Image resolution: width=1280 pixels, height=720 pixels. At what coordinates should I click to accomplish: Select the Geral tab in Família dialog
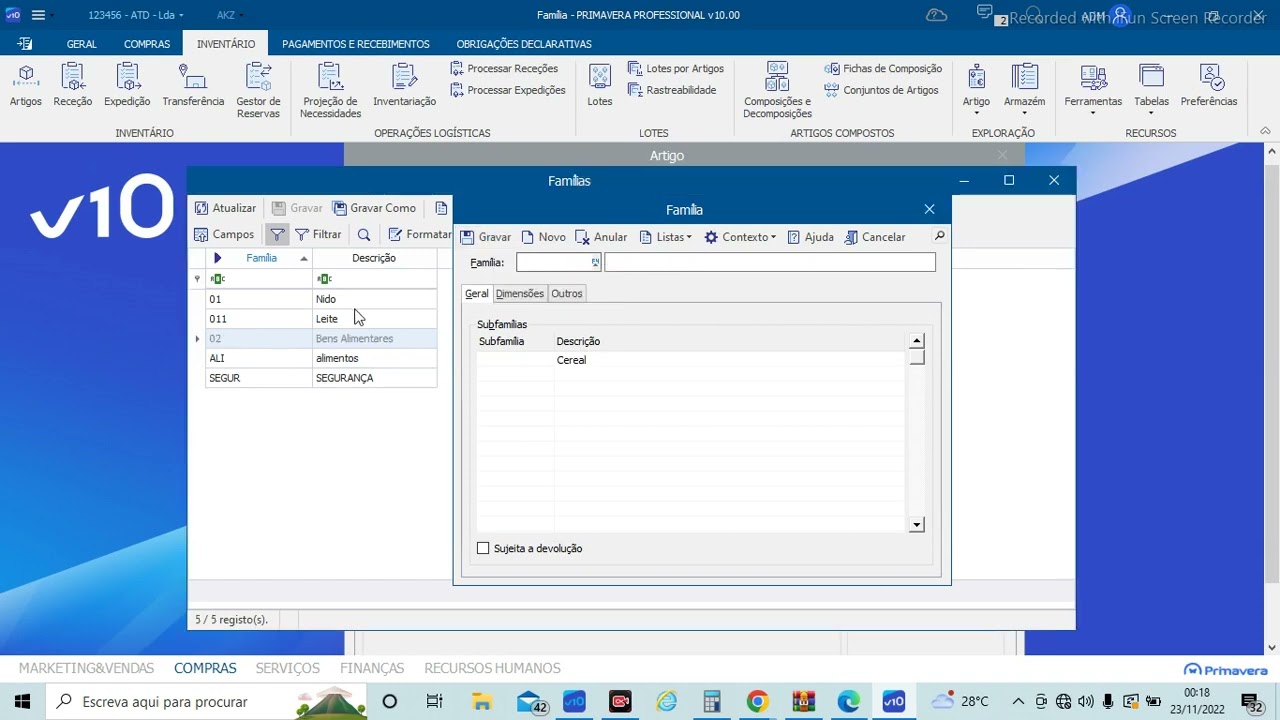(x=477, y=293)
